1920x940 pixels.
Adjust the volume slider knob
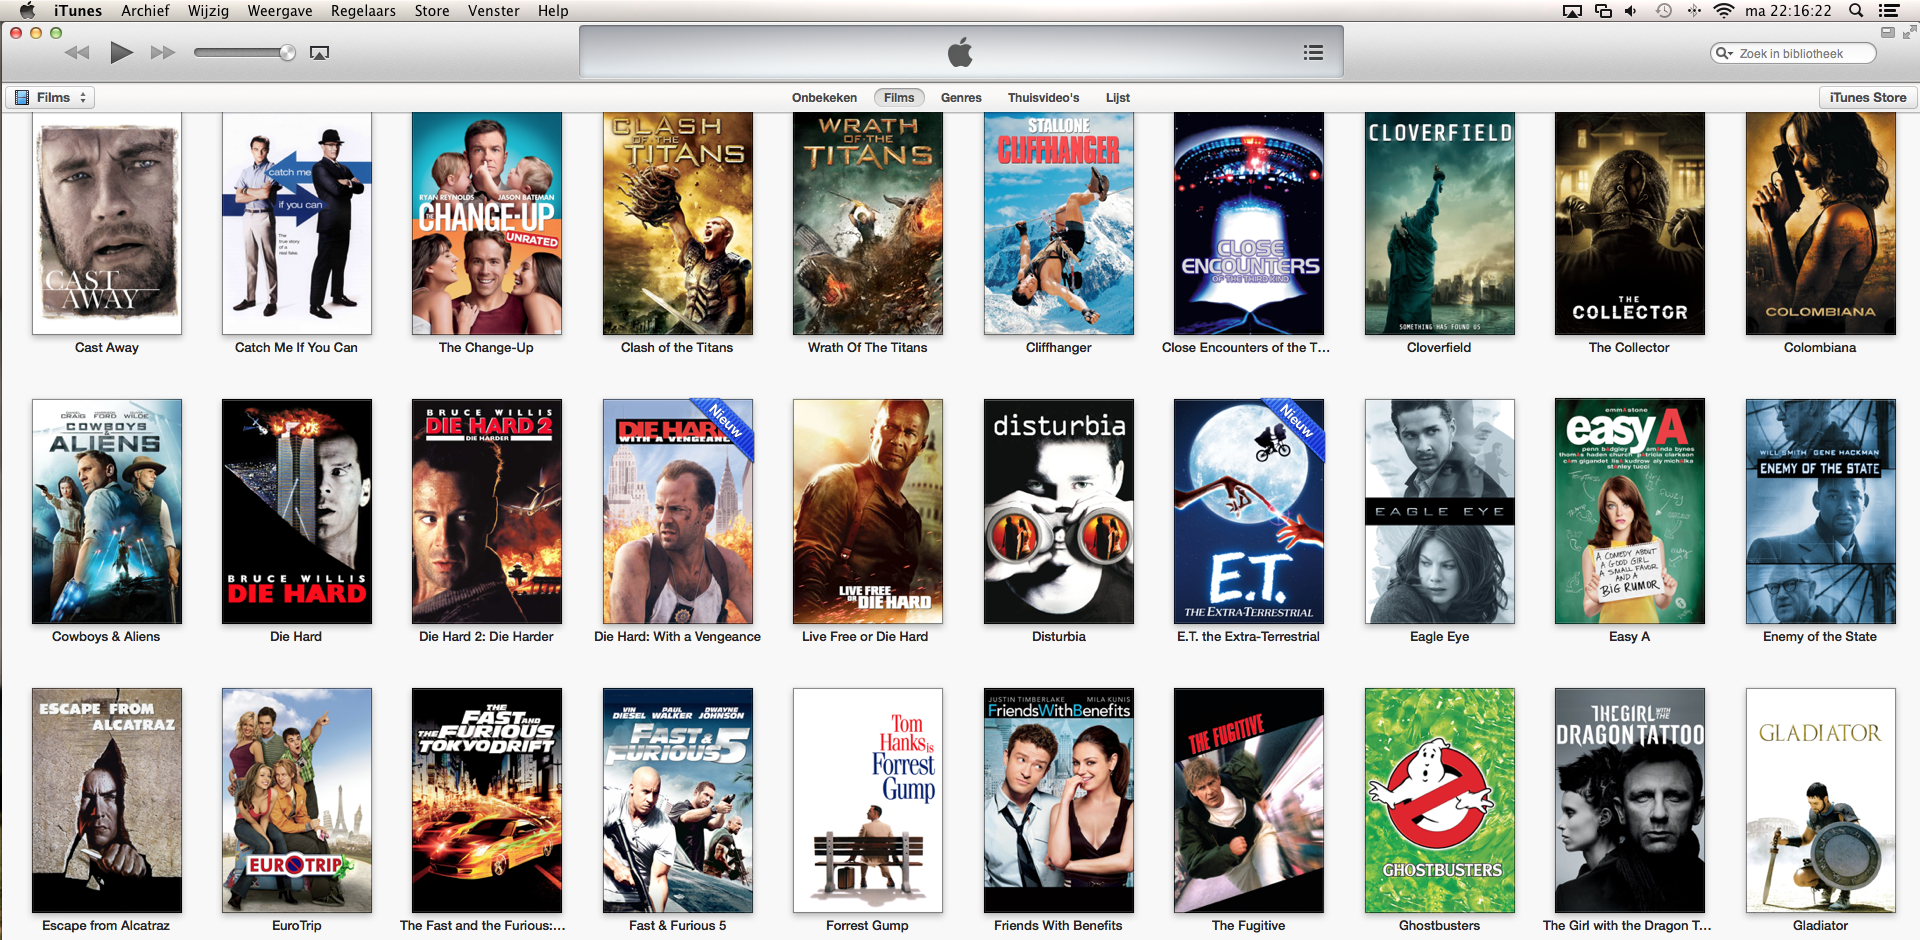coord(287,53)
